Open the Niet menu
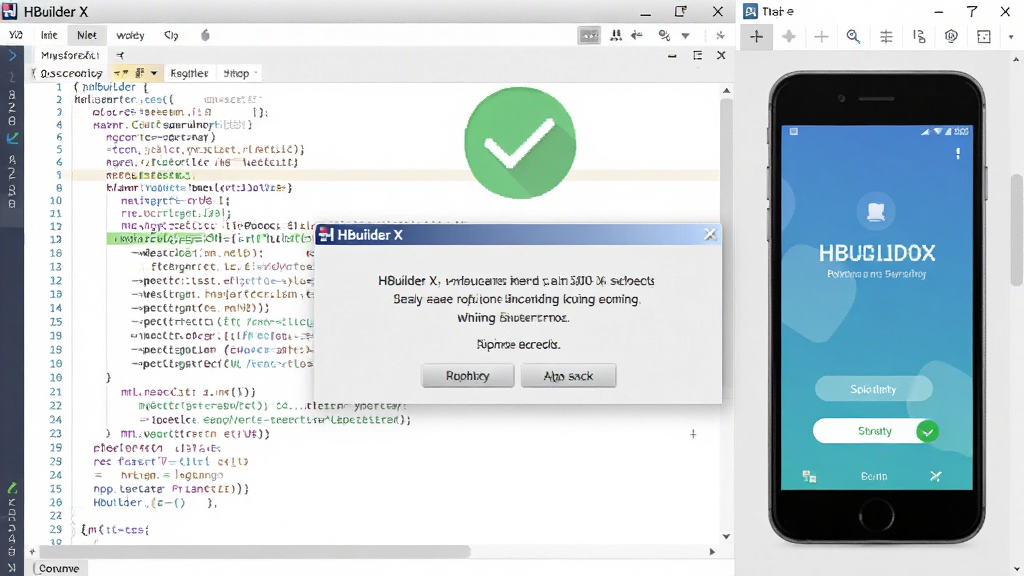Screen dimensions: 1024x576 (x=86, y=35)
